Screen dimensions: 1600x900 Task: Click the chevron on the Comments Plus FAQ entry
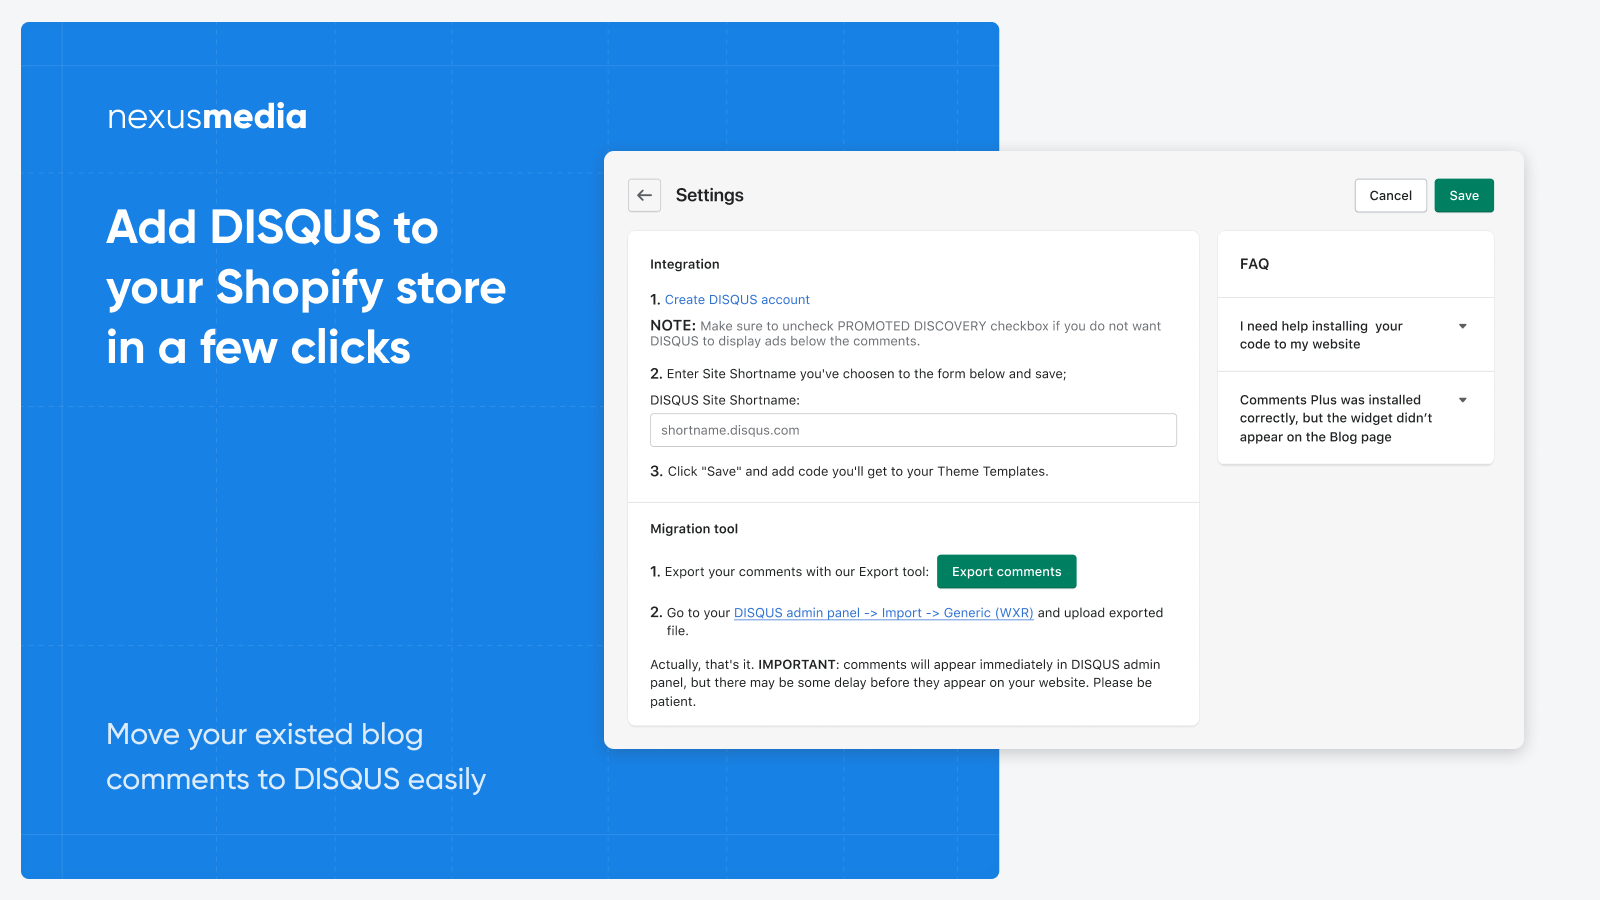coord(1462,400)
